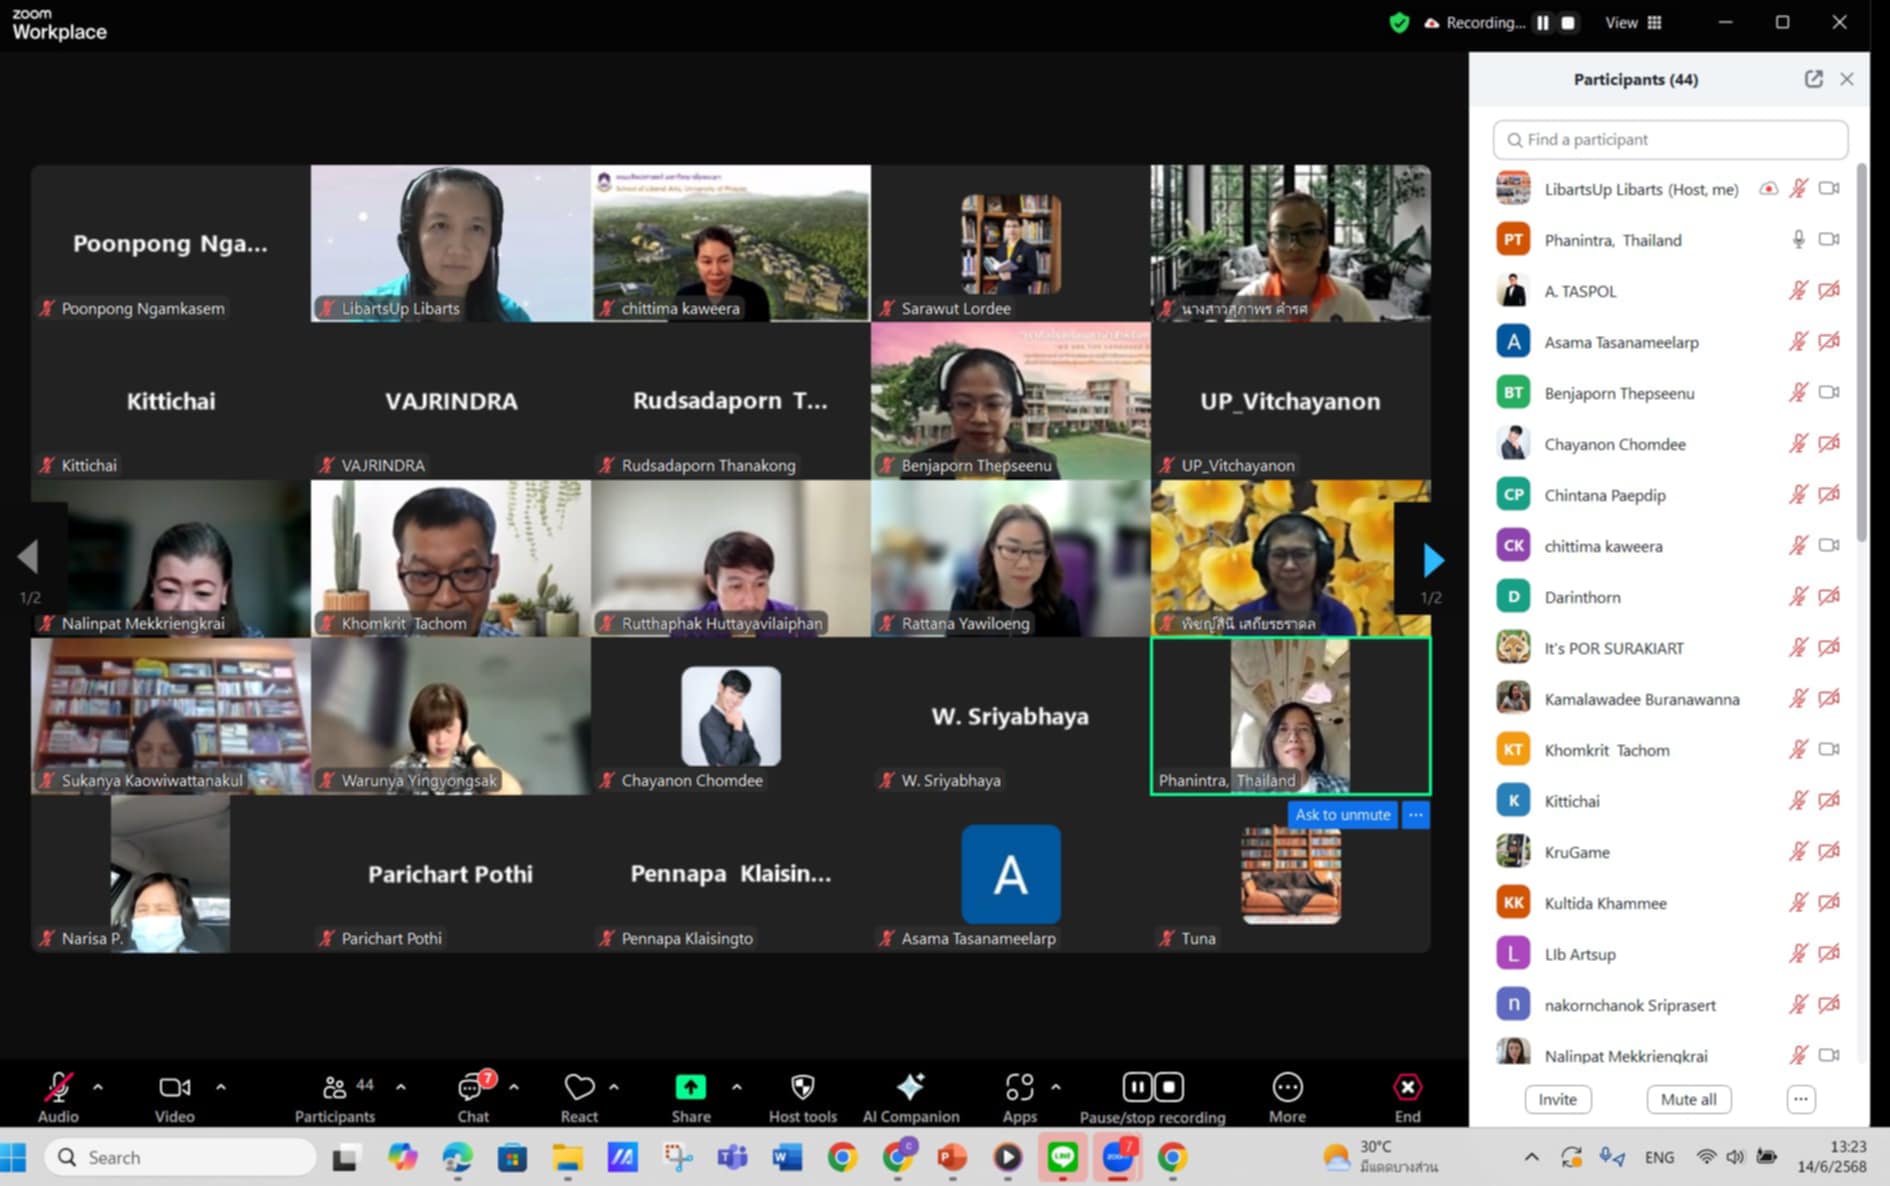This screenshot has width=1890, height=1186.
Task: Pop out the Participants panel
Action: [x=1813, y=79]
